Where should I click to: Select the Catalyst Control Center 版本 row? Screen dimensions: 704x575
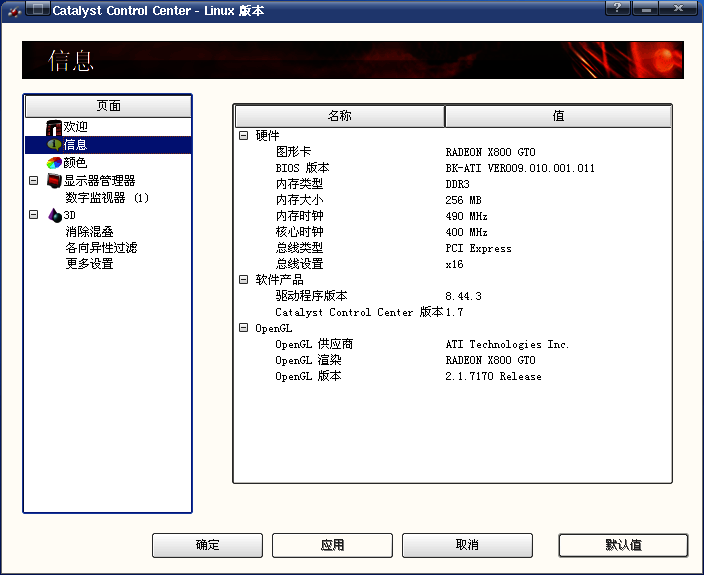click(359, 312)
